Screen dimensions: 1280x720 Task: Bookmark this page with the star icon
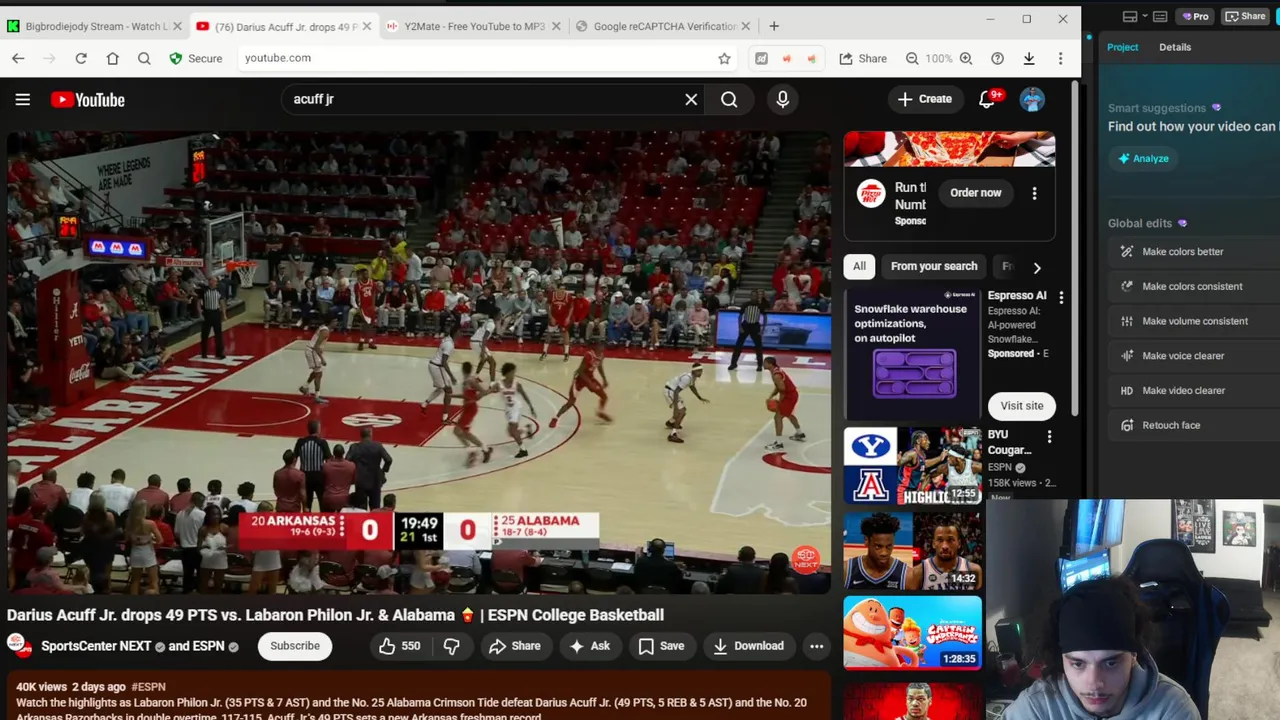(724, 58)
